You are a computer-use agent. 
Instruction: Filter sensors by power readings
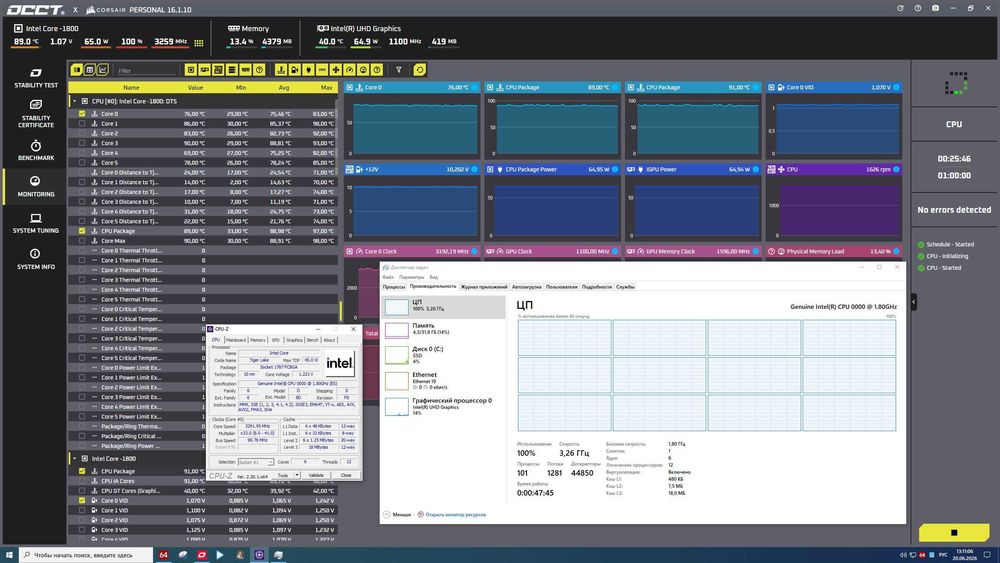(309, 69)
